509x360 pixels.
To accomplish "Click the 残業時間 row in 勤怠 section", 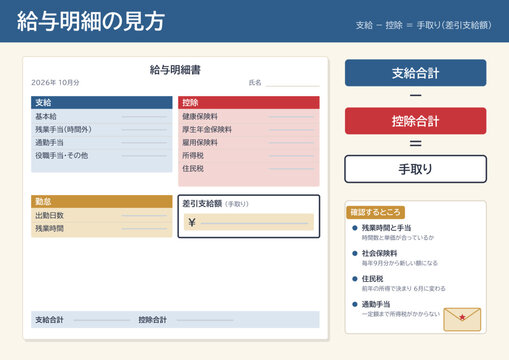I will [x=102, y=229].
